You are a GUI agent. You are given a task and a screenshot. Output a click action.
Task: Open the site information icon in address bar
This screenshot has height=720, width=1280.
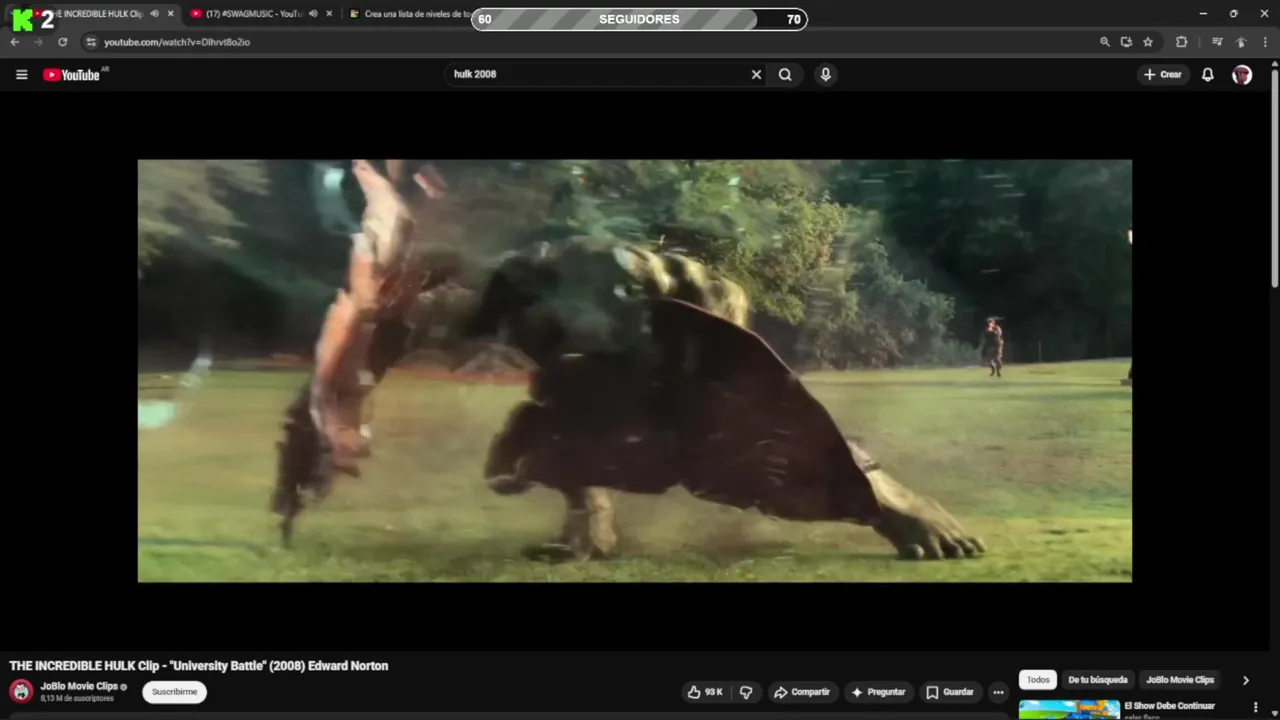[91, 42]
